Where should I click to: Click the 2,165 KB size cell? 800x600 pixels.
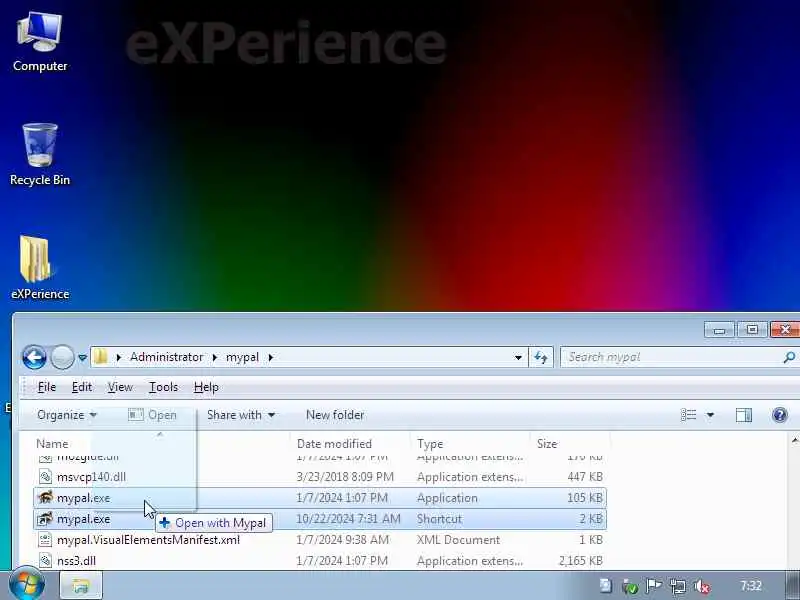coord(581,561)
